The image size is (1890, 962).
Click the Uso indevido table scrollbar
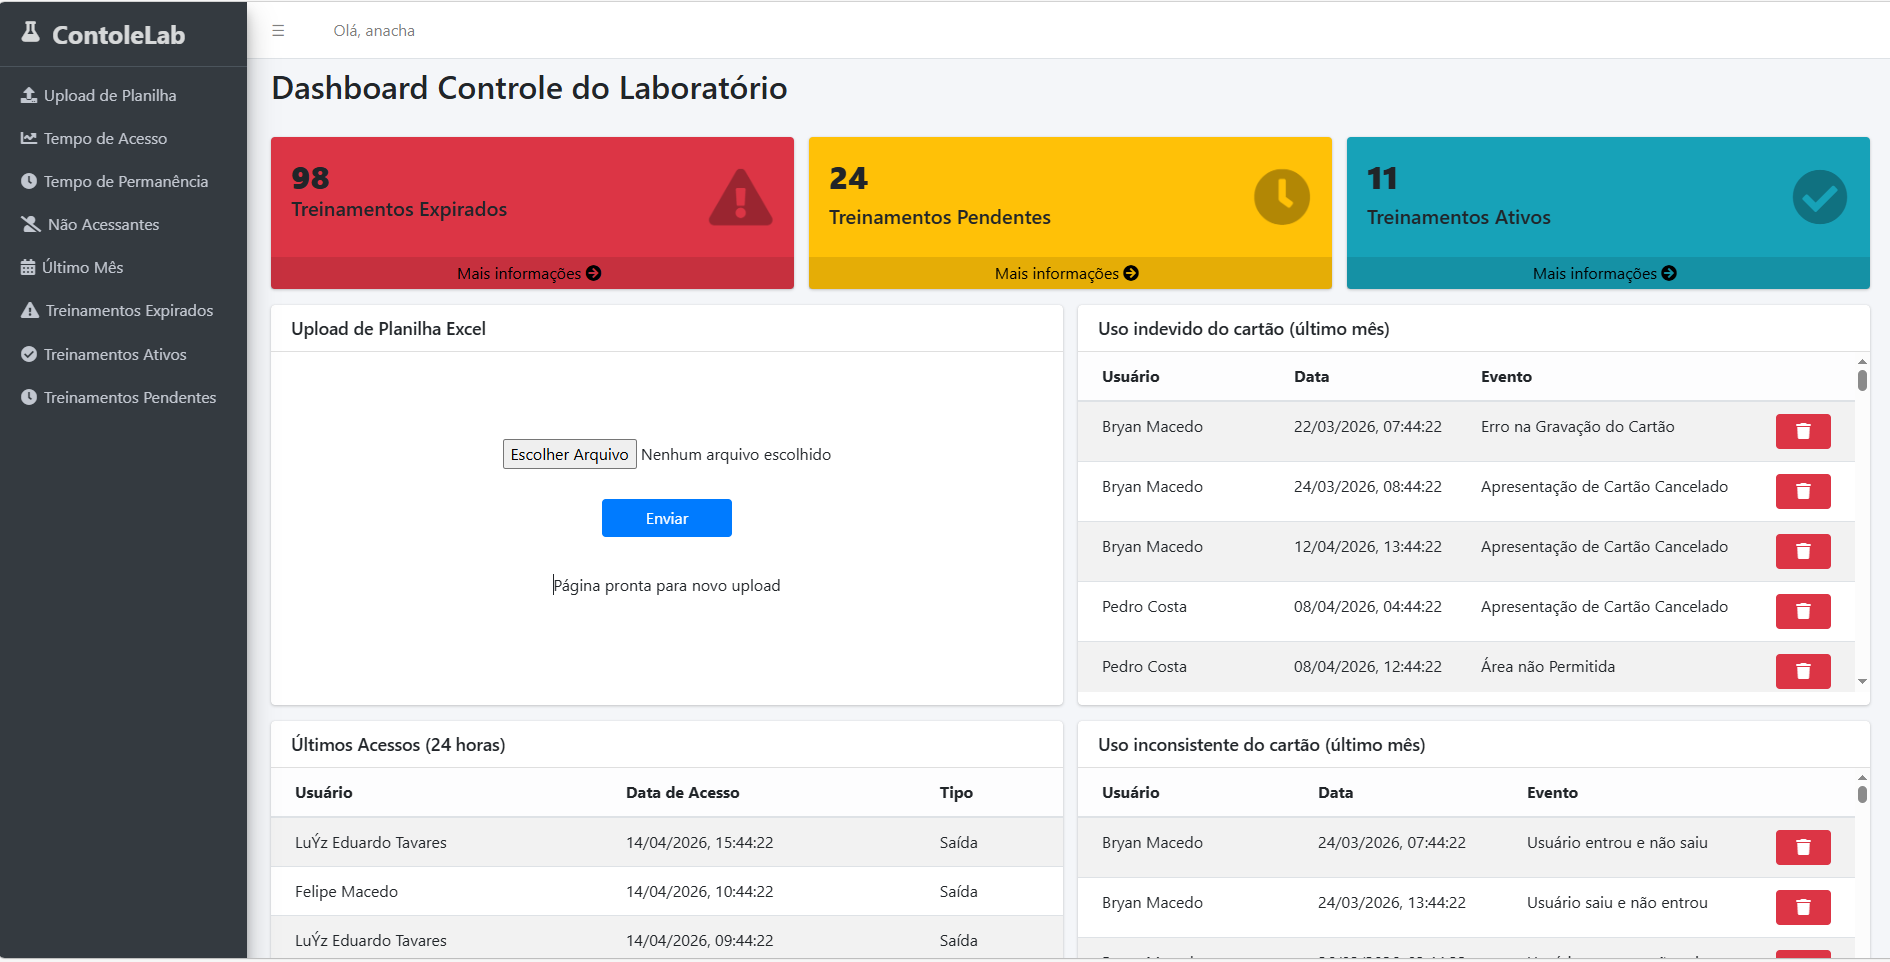(1861, 380)
